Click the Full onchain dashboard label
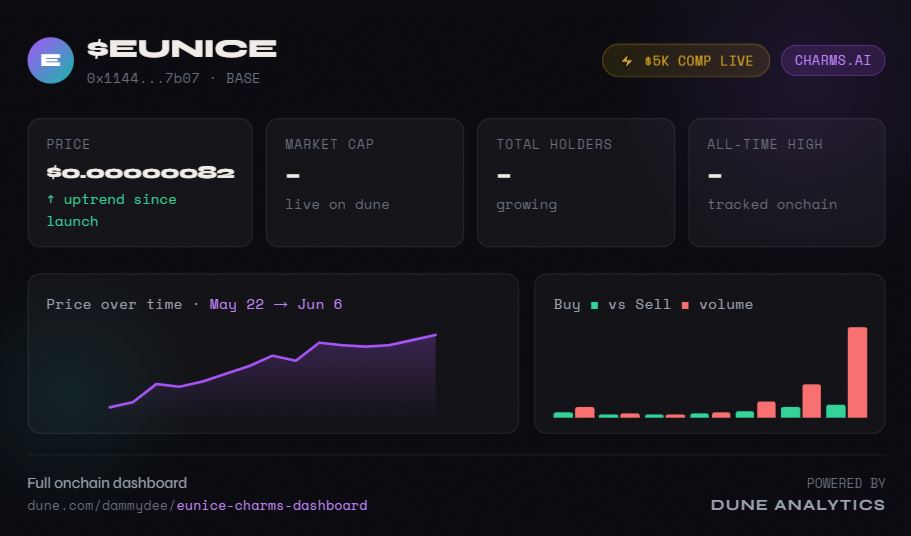Viewport: 911px width, 536px height. coord(107,483)
